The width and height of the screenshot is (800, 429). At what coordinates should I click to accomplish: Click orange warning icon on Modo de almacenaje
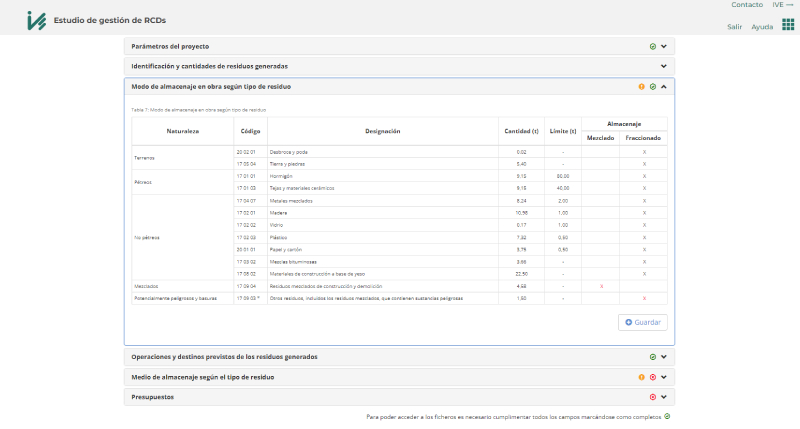(x=641, y=87)
